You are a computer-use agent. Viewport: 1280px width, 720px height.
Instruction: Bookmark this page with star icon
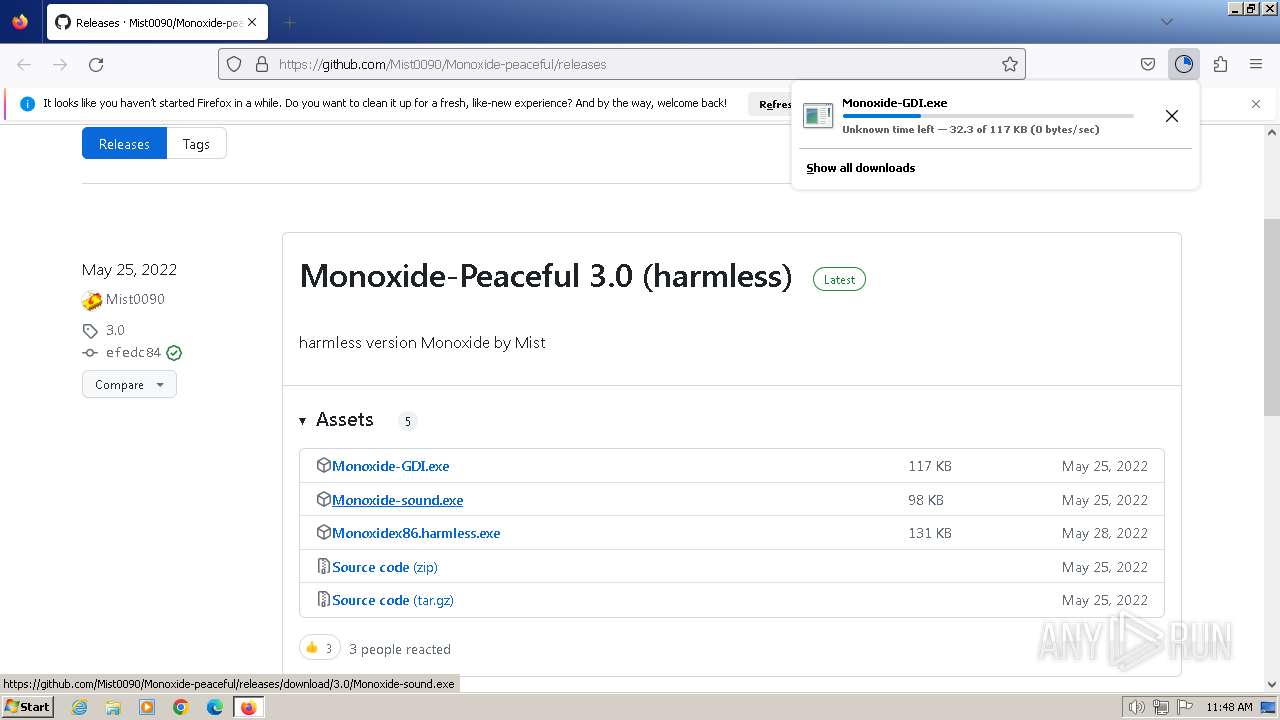tap(1010, 64)
